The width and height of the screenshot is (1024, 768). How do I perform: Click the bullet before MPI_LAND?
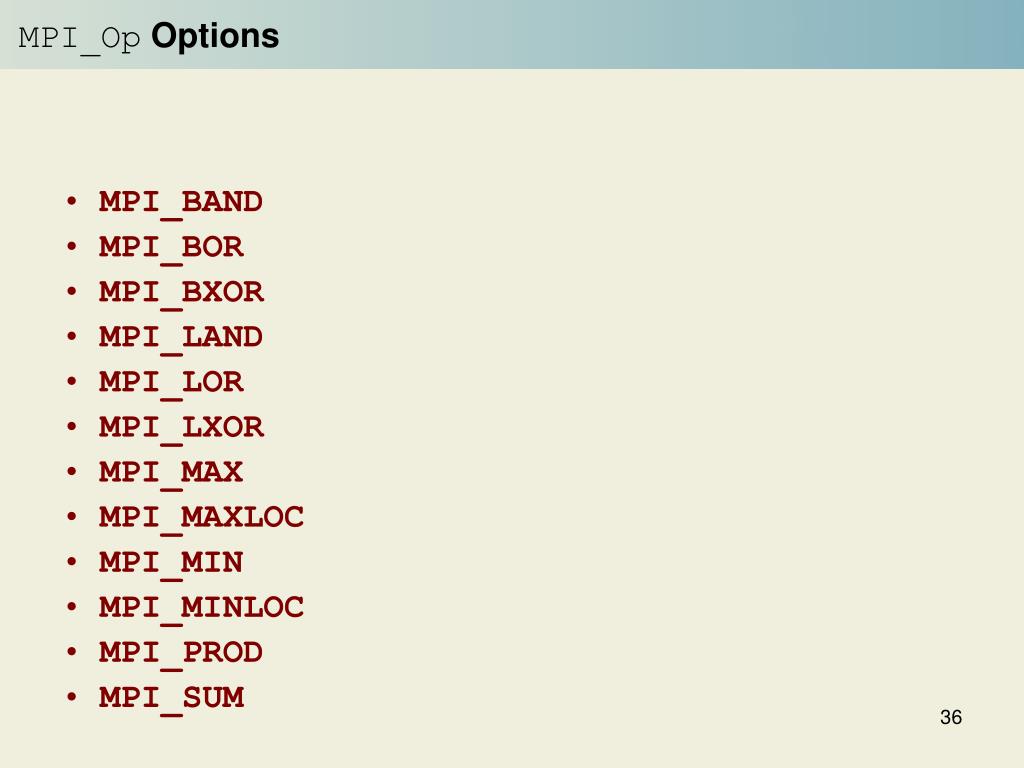(72, 336)
